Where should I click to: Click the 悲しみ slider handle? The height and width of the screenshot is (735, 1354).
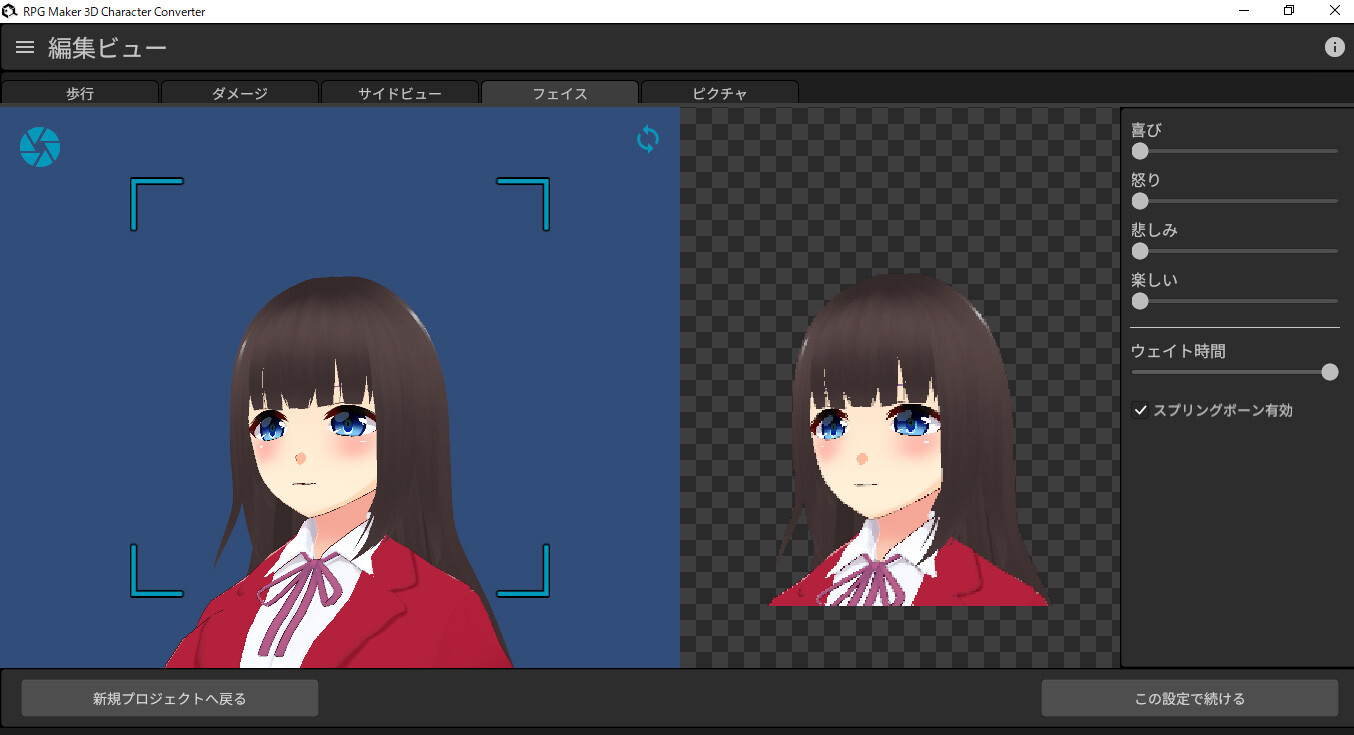click(x=1140, y=251)
